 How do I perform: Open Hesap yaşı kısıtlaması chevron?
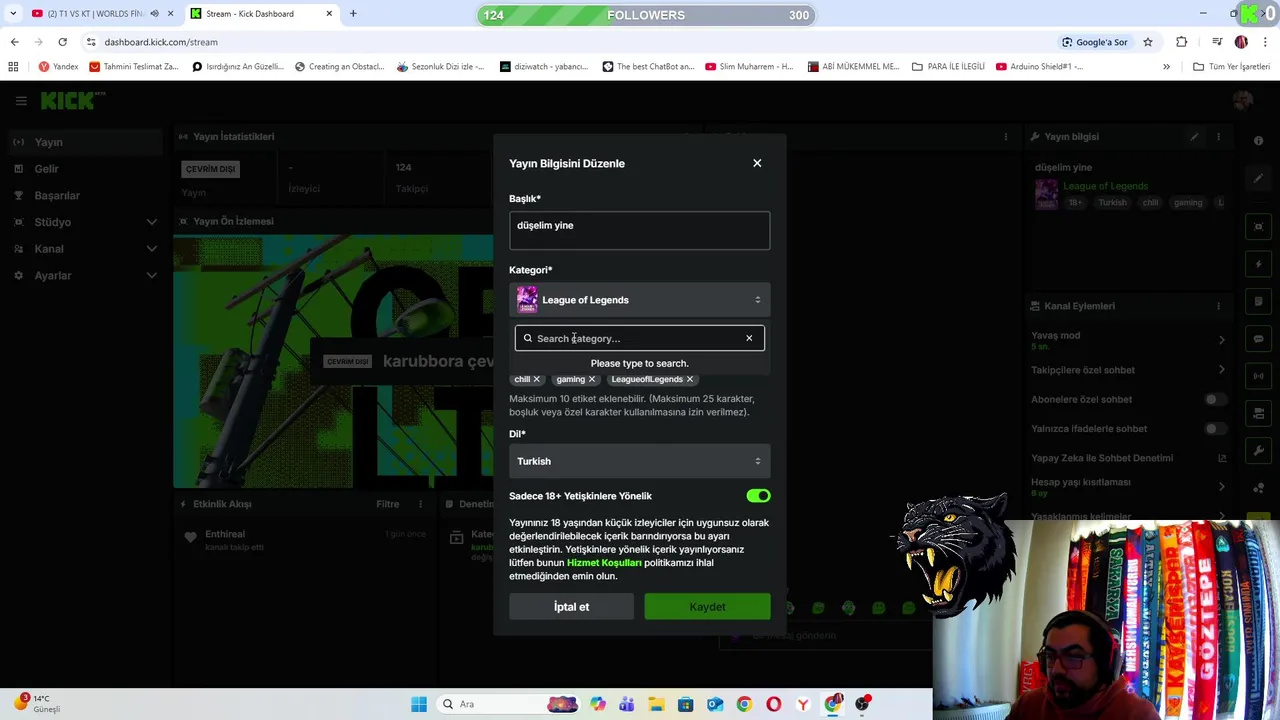coord(1221,486)
